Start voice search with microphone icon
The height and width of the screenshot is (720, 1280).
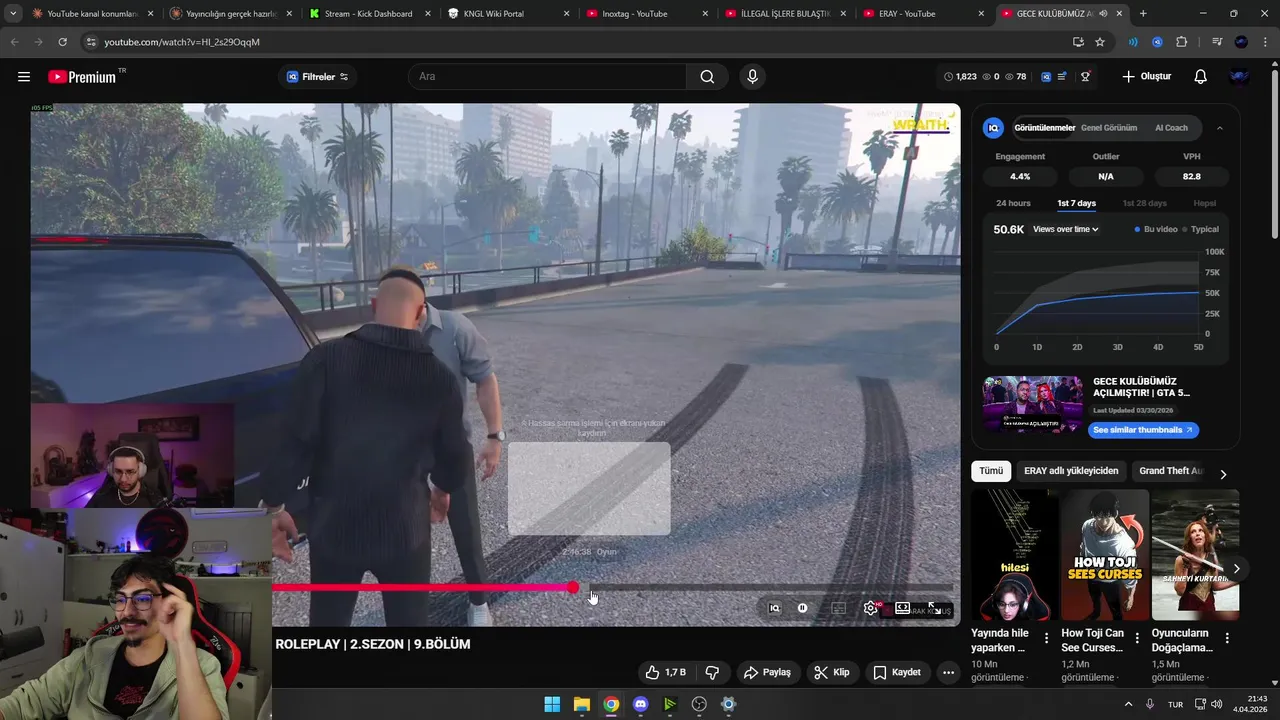click(x=753, y=77)
